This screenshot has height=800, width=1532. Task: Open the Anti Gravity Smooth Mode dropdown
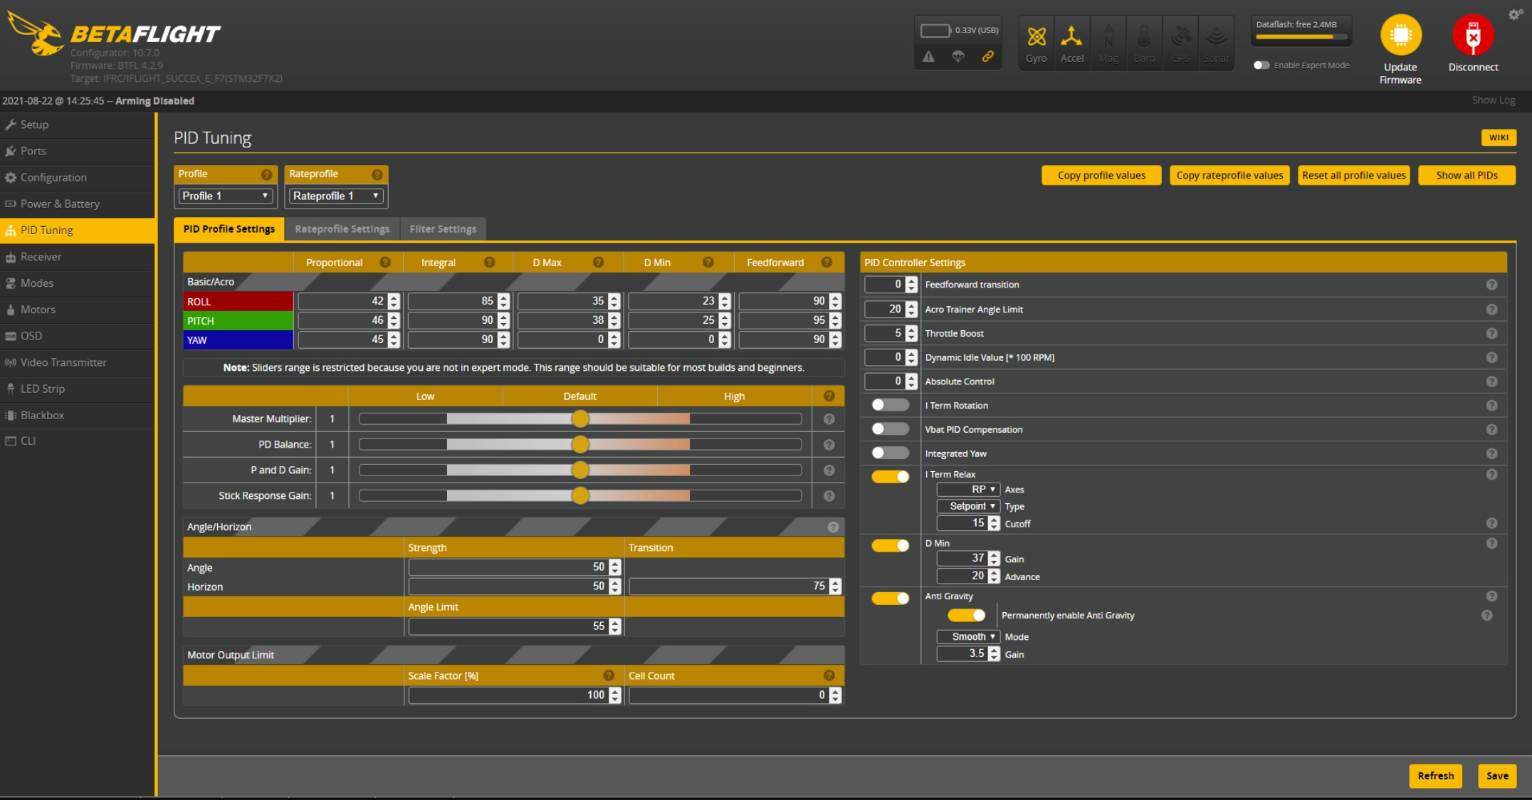click(968, 636)
